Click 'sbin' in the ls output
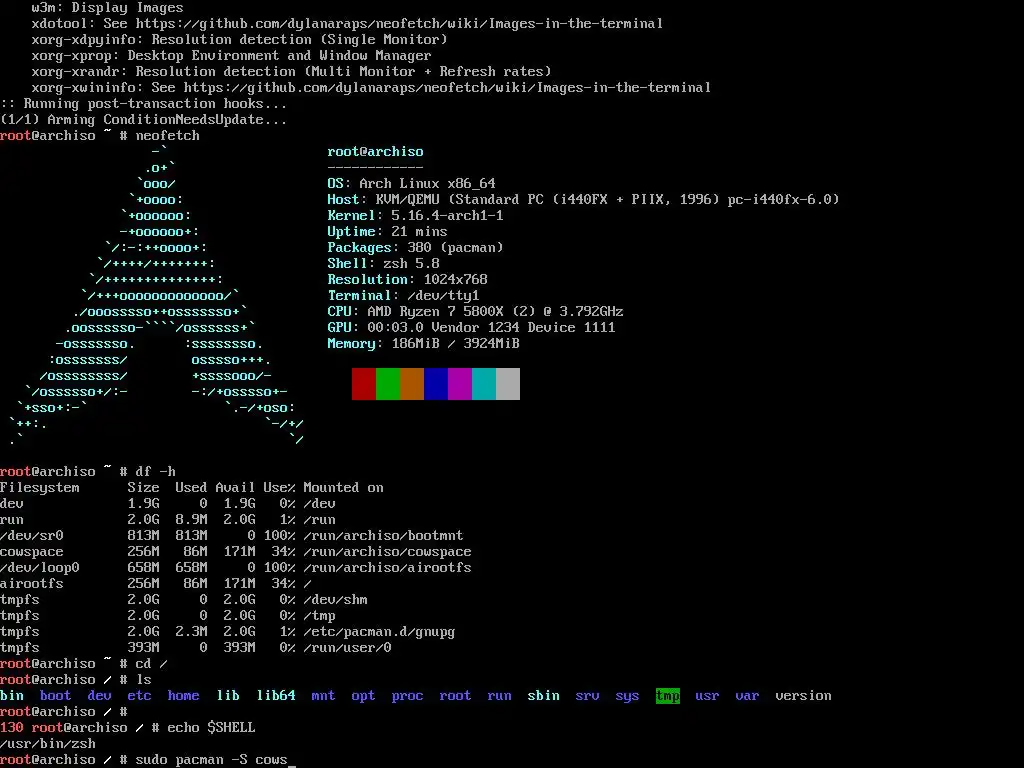The width and height of the screenshot is (1024, 768). point(543,696)
